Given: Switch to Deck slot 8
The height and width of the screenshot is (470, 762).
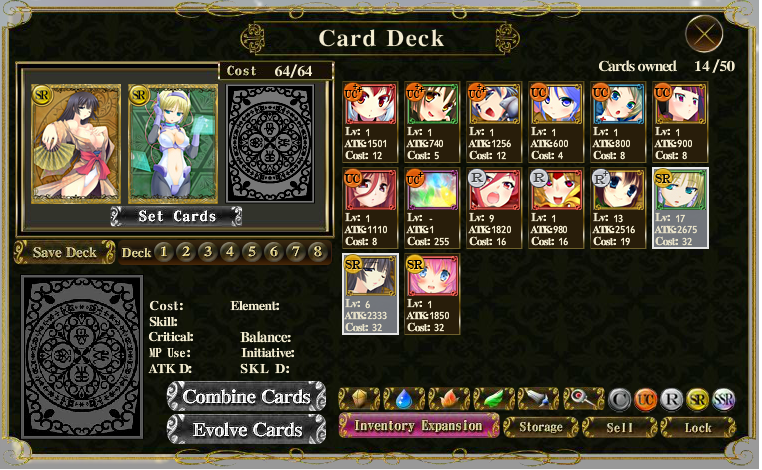Looking at the screenshot, I should coord(318,252).
